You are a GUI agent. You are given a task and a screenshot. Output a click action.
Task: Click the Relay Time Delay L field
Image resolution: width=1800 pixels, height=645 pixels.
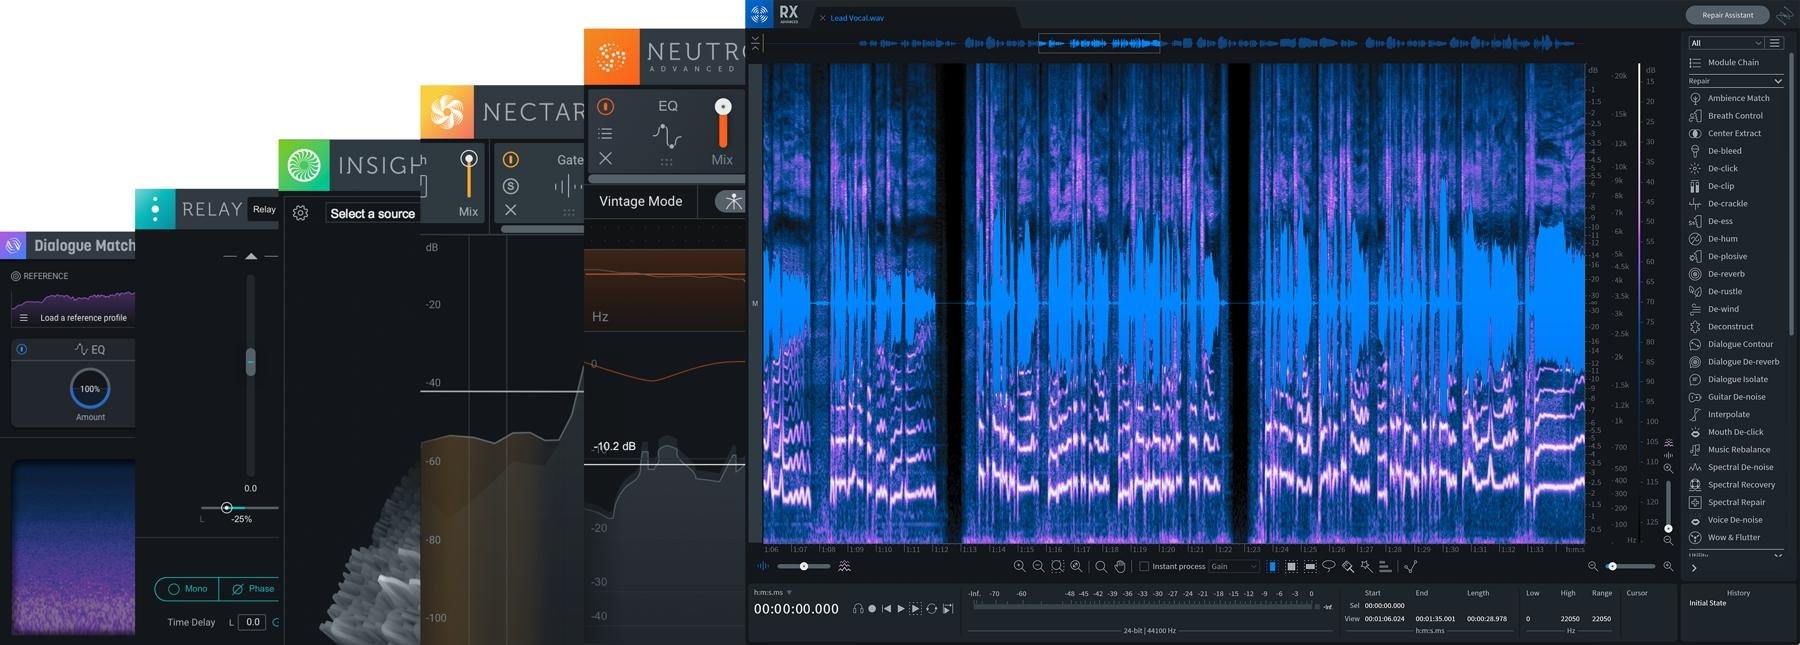tap(252, 622)
